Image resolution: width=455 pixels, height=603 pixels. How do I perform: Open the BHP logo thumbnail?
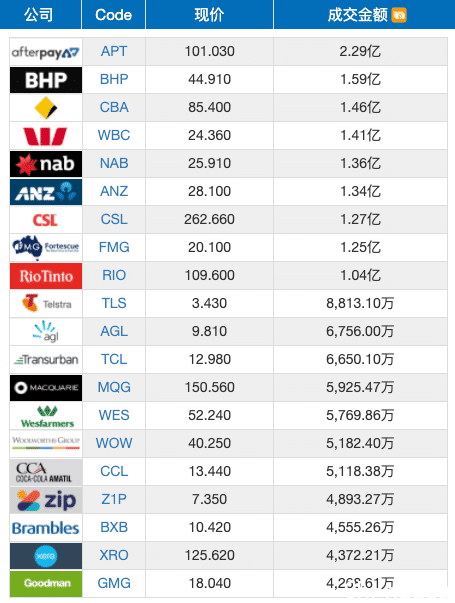click(x=46, y=80)
